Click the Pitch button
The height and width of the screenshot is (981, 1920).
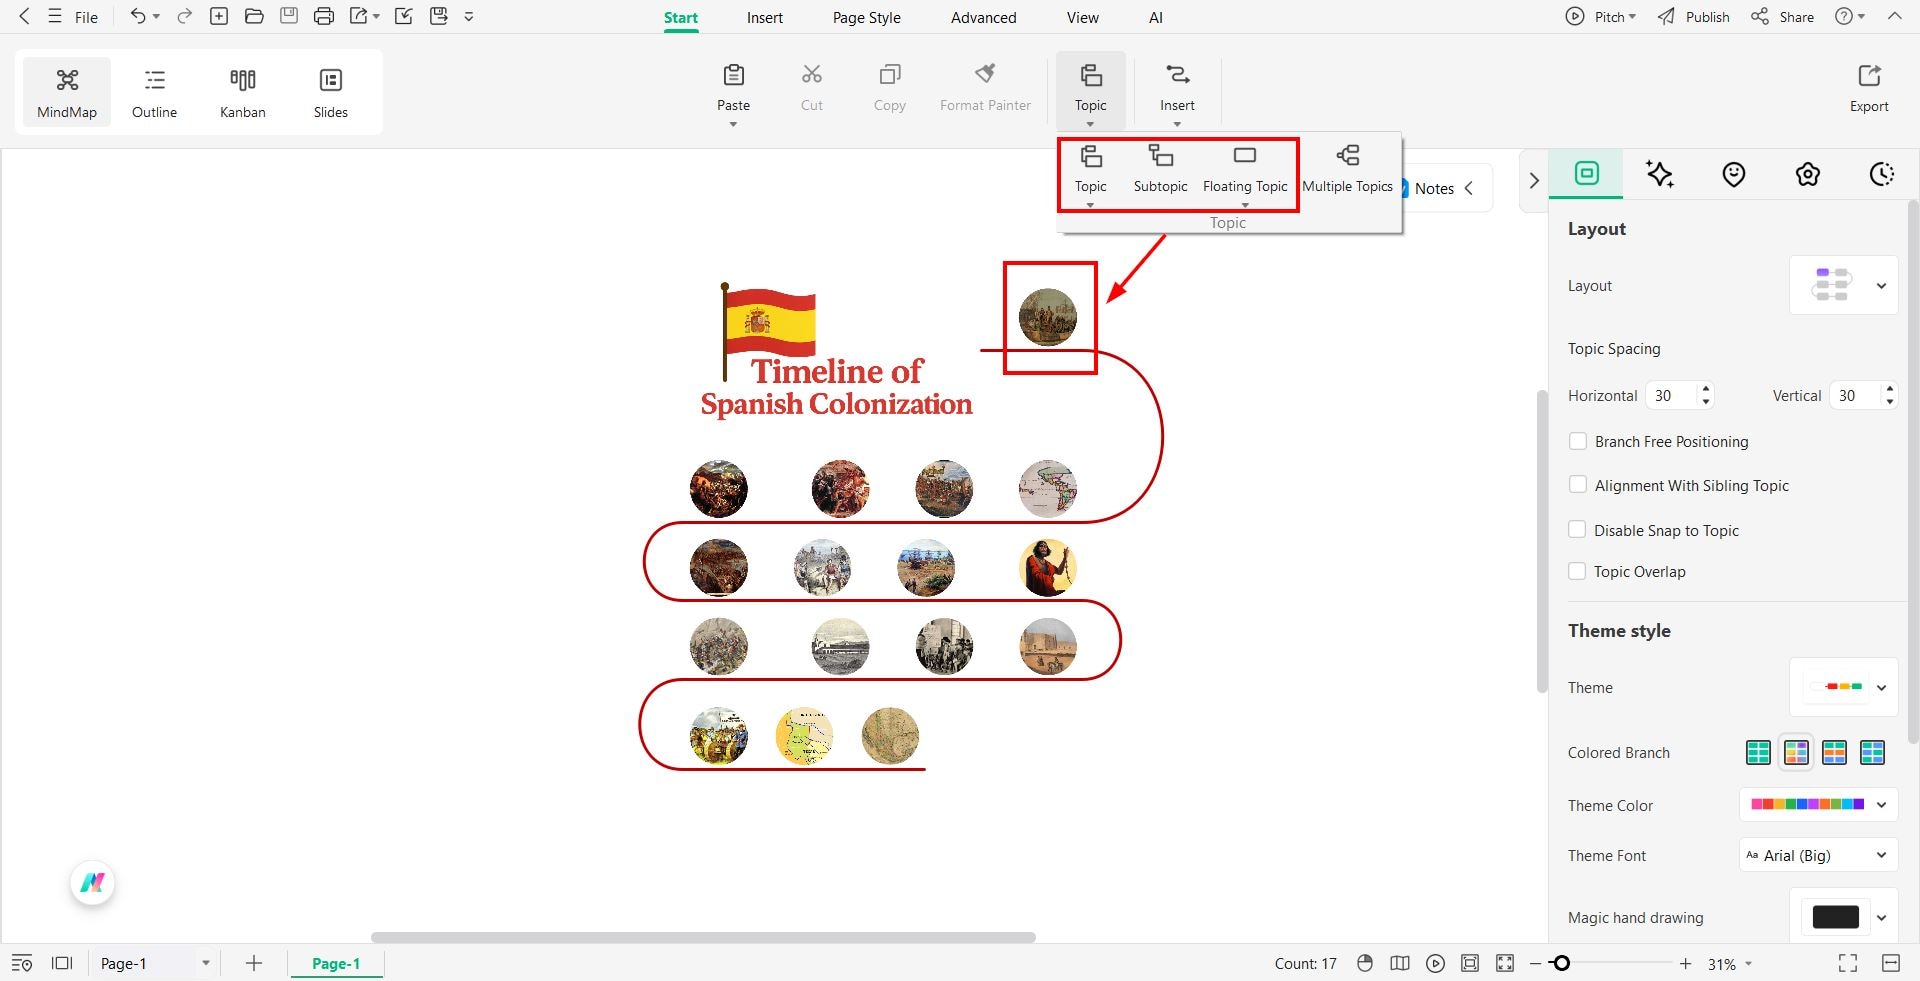click(x=1600, y=17)
